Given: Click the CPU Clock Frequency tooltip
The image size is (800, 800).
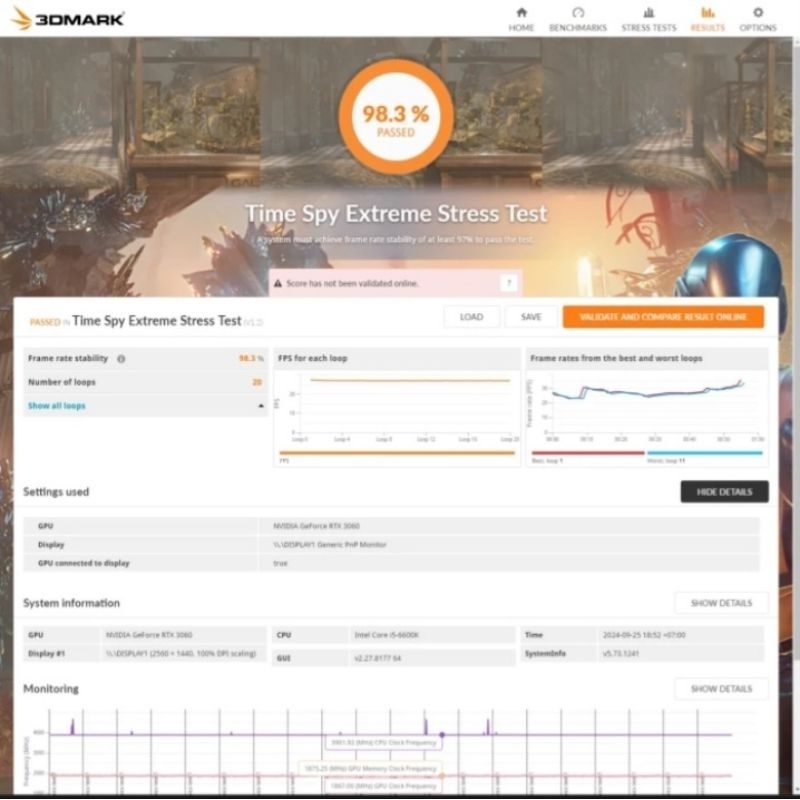Looking at the screenshot, I should coord(384,742).
